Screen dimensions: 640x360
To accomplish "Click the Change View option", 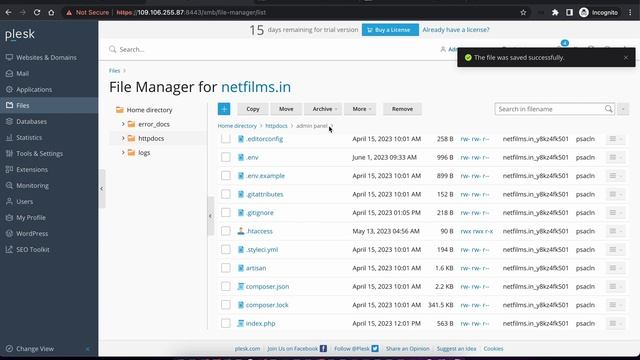I will 35,349.
